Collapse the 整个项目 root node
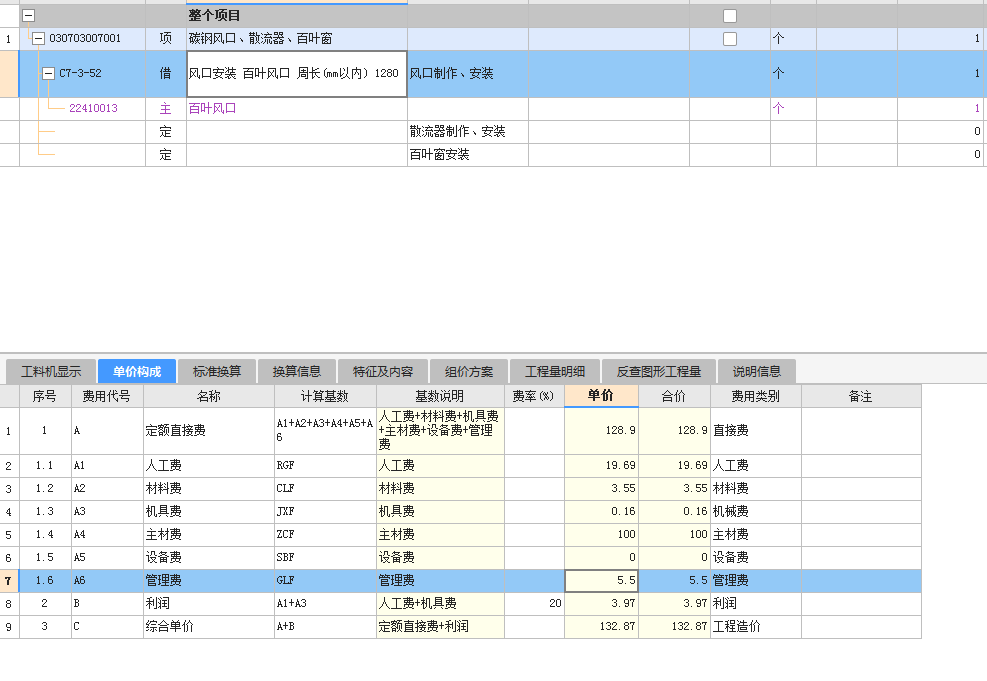Viewport: 987px width, 681px height. 28,16
